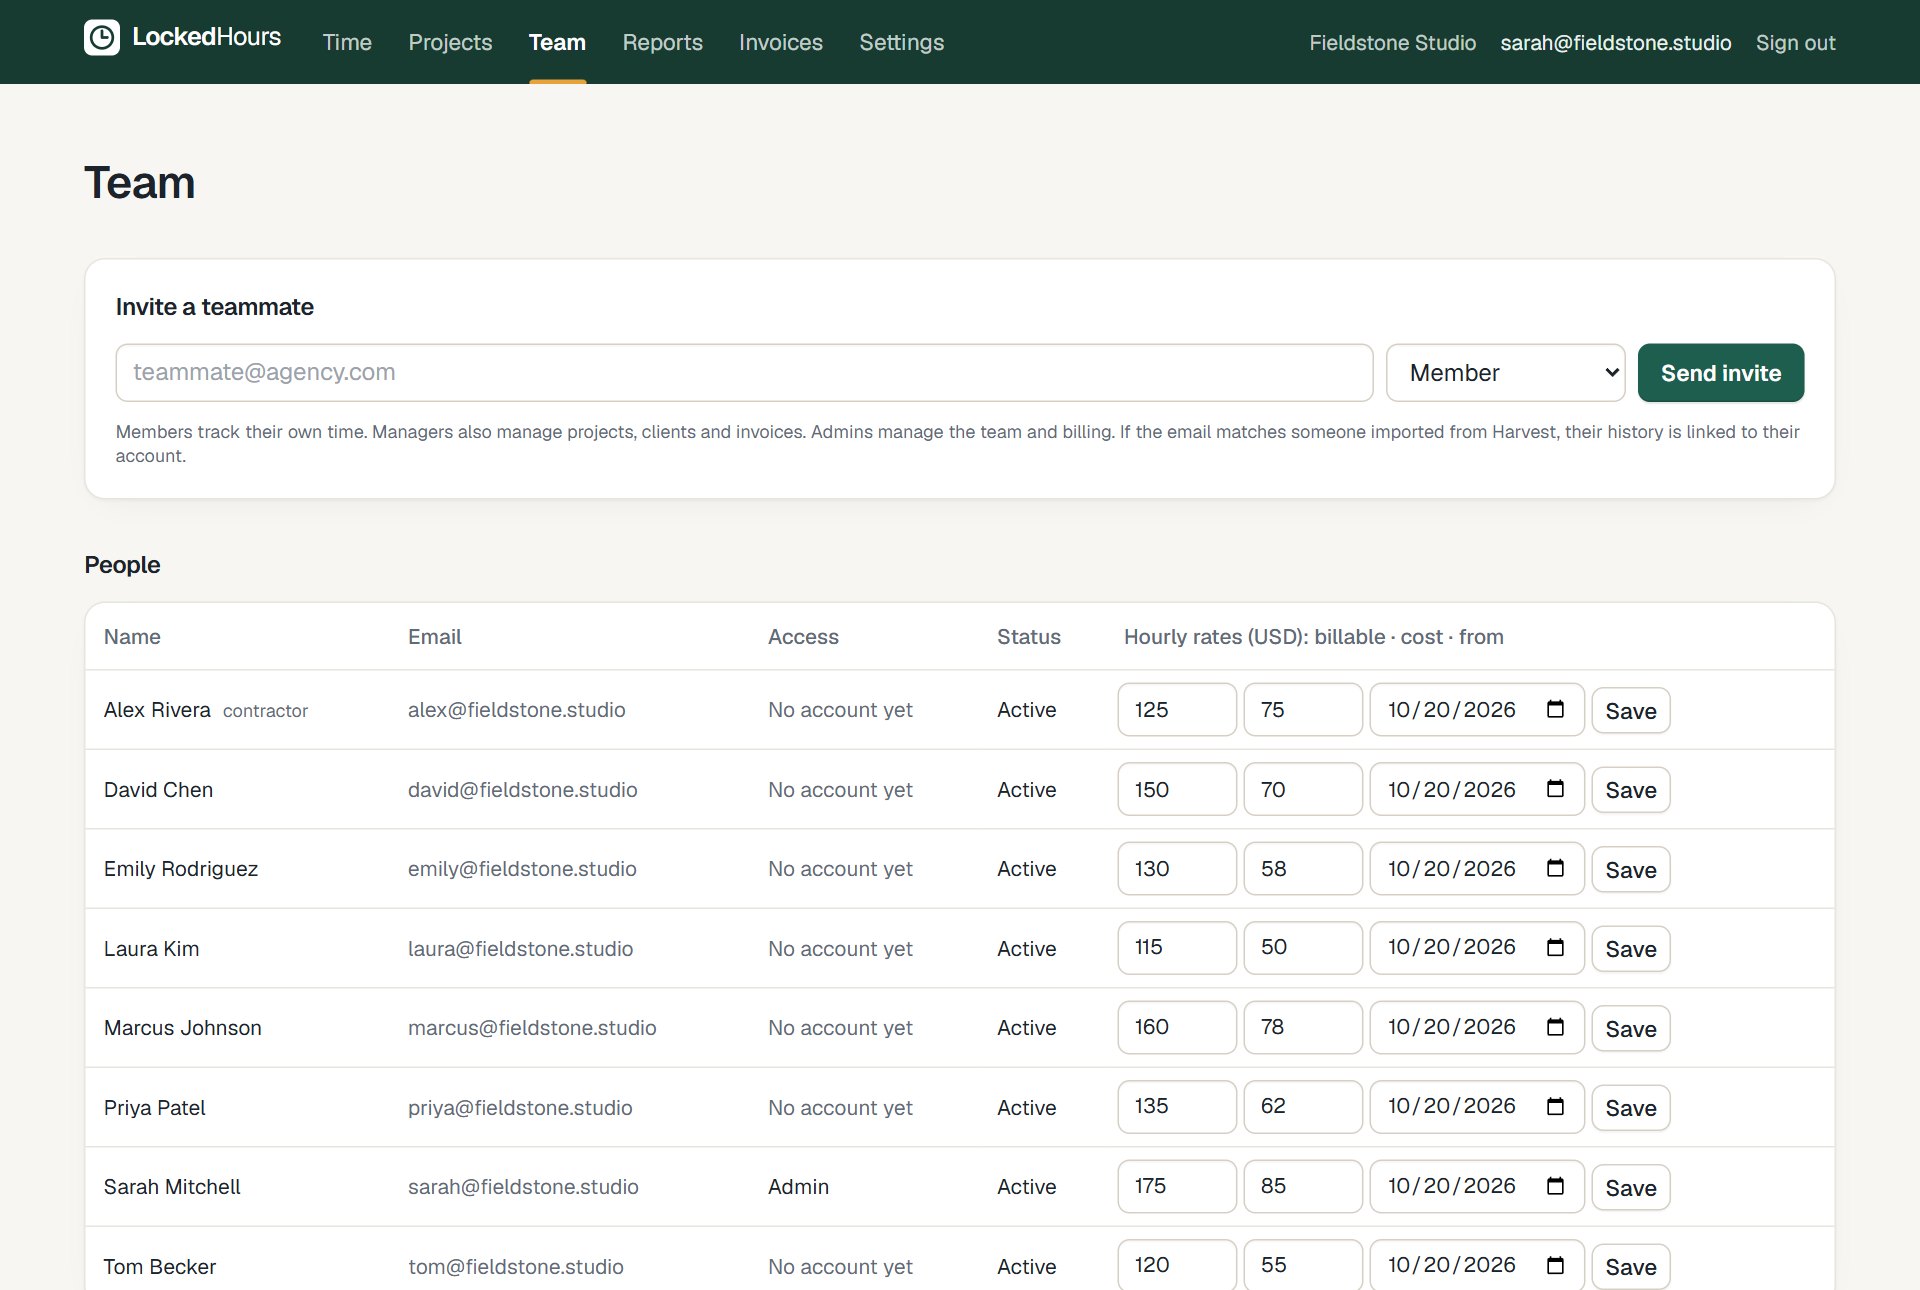
Task: Edit Laura Kim's billable rate 115
Action: point(1177,947)
